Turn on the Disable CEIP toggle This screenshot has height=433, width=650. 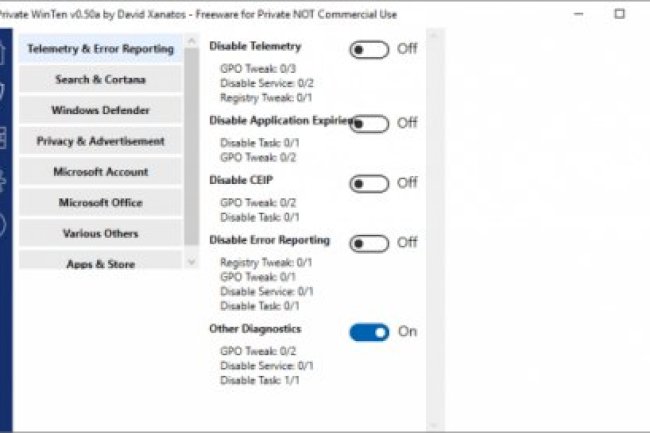pyautogui.click(x=369, y=183)
